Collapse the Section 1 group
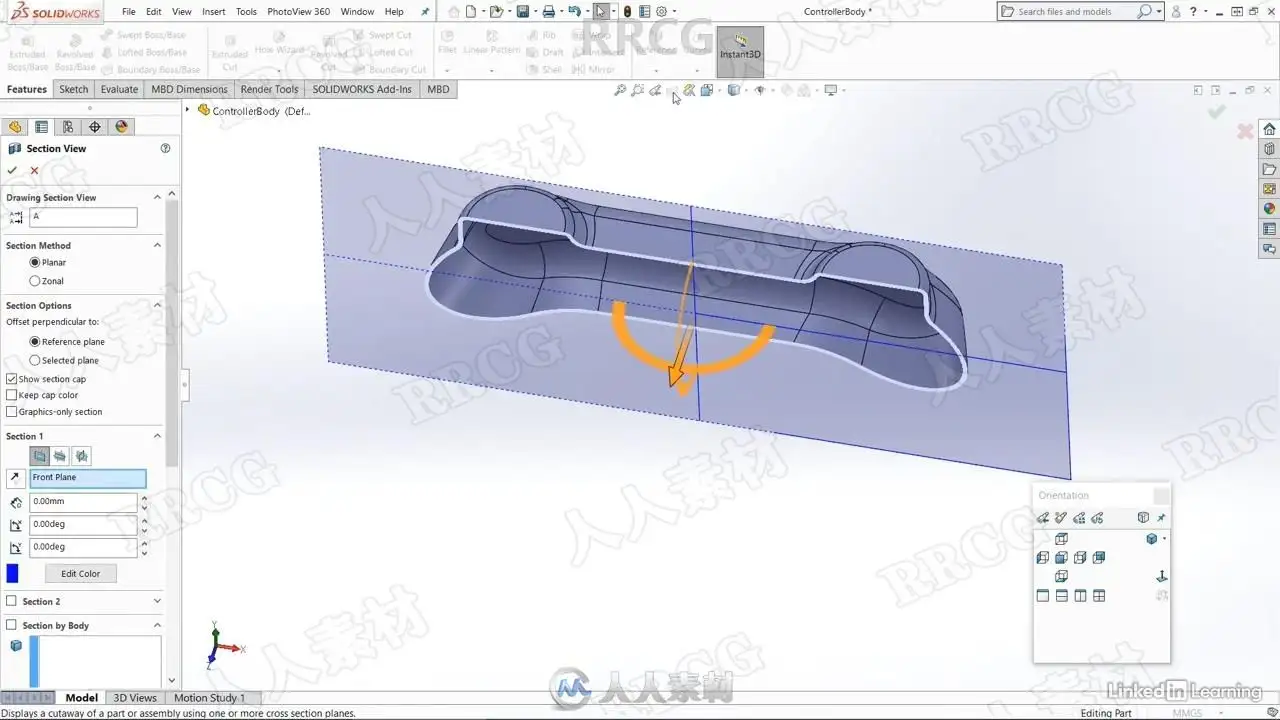The width and height of the screenshot is (1280, 720). pyautogui.click(x=157, y=436)
